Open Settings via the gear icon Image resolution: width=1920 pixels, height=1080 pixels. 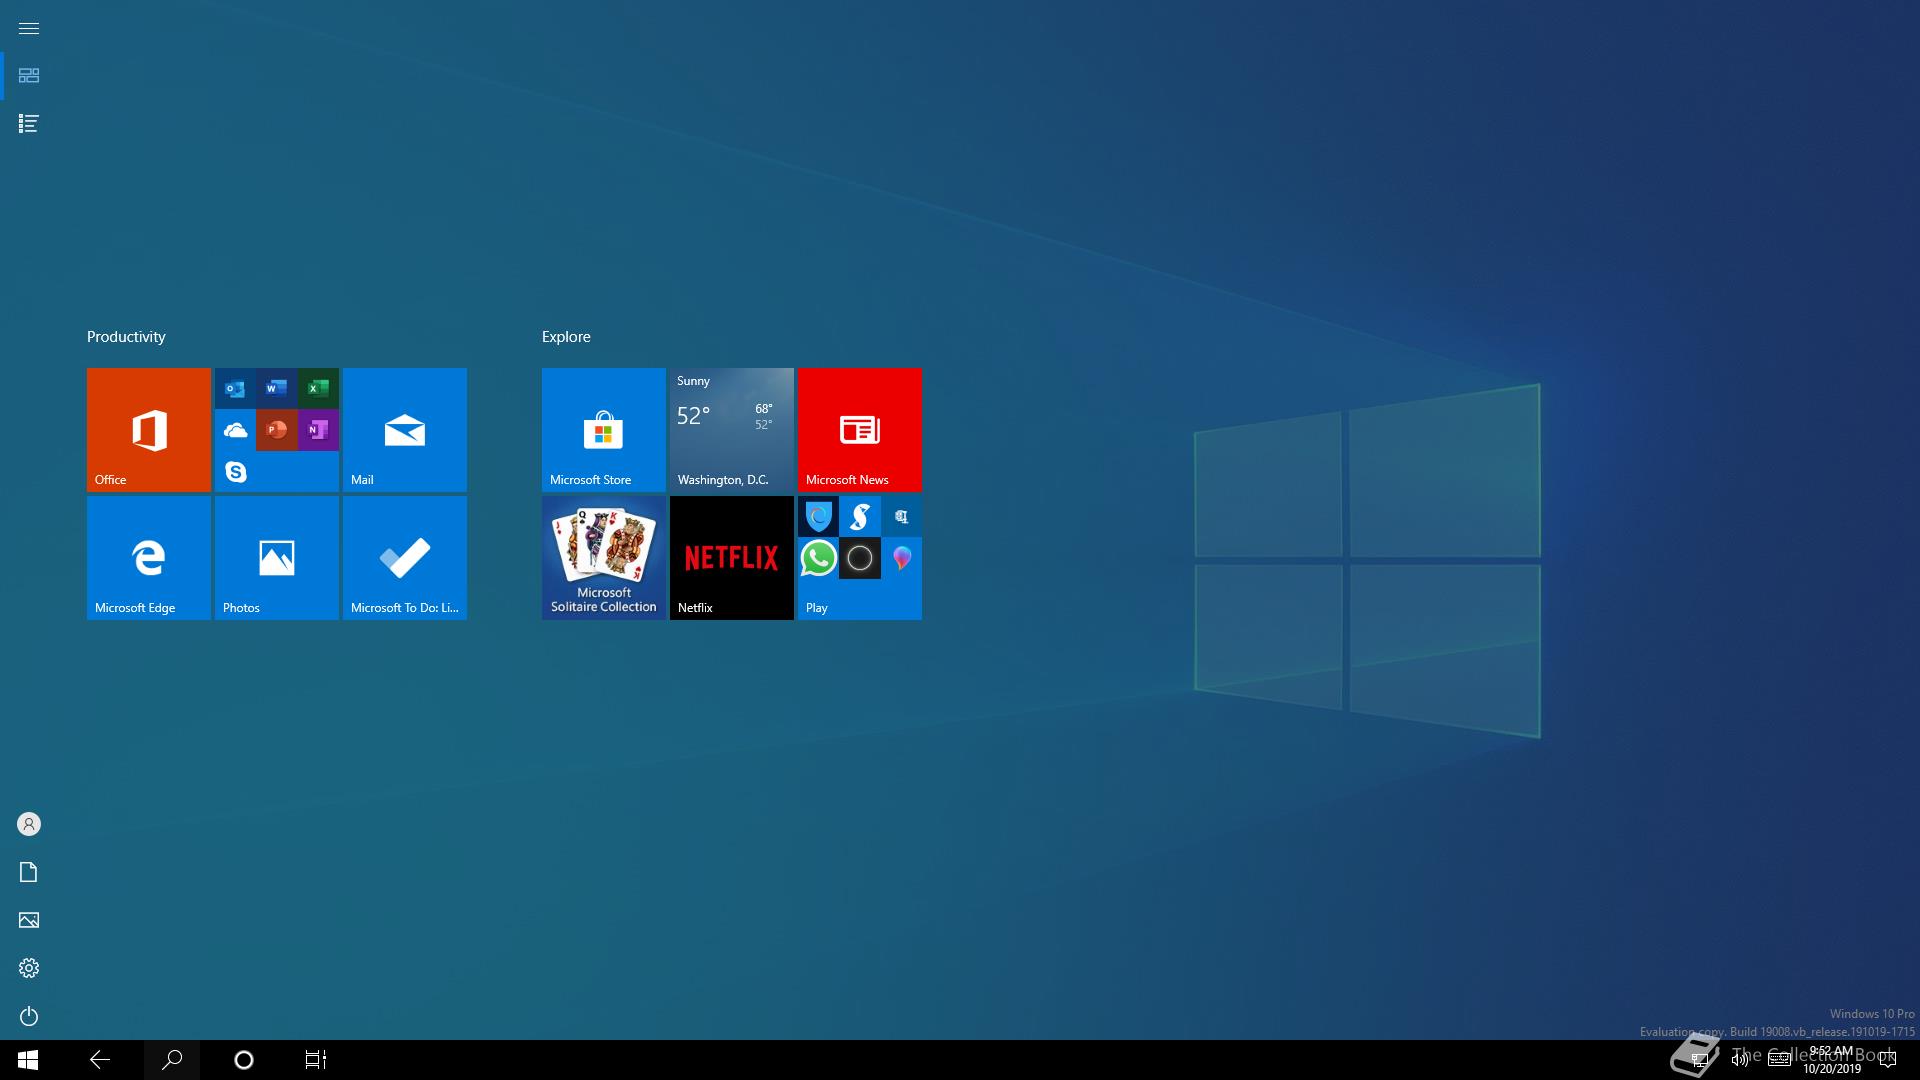tap(29, 968)
